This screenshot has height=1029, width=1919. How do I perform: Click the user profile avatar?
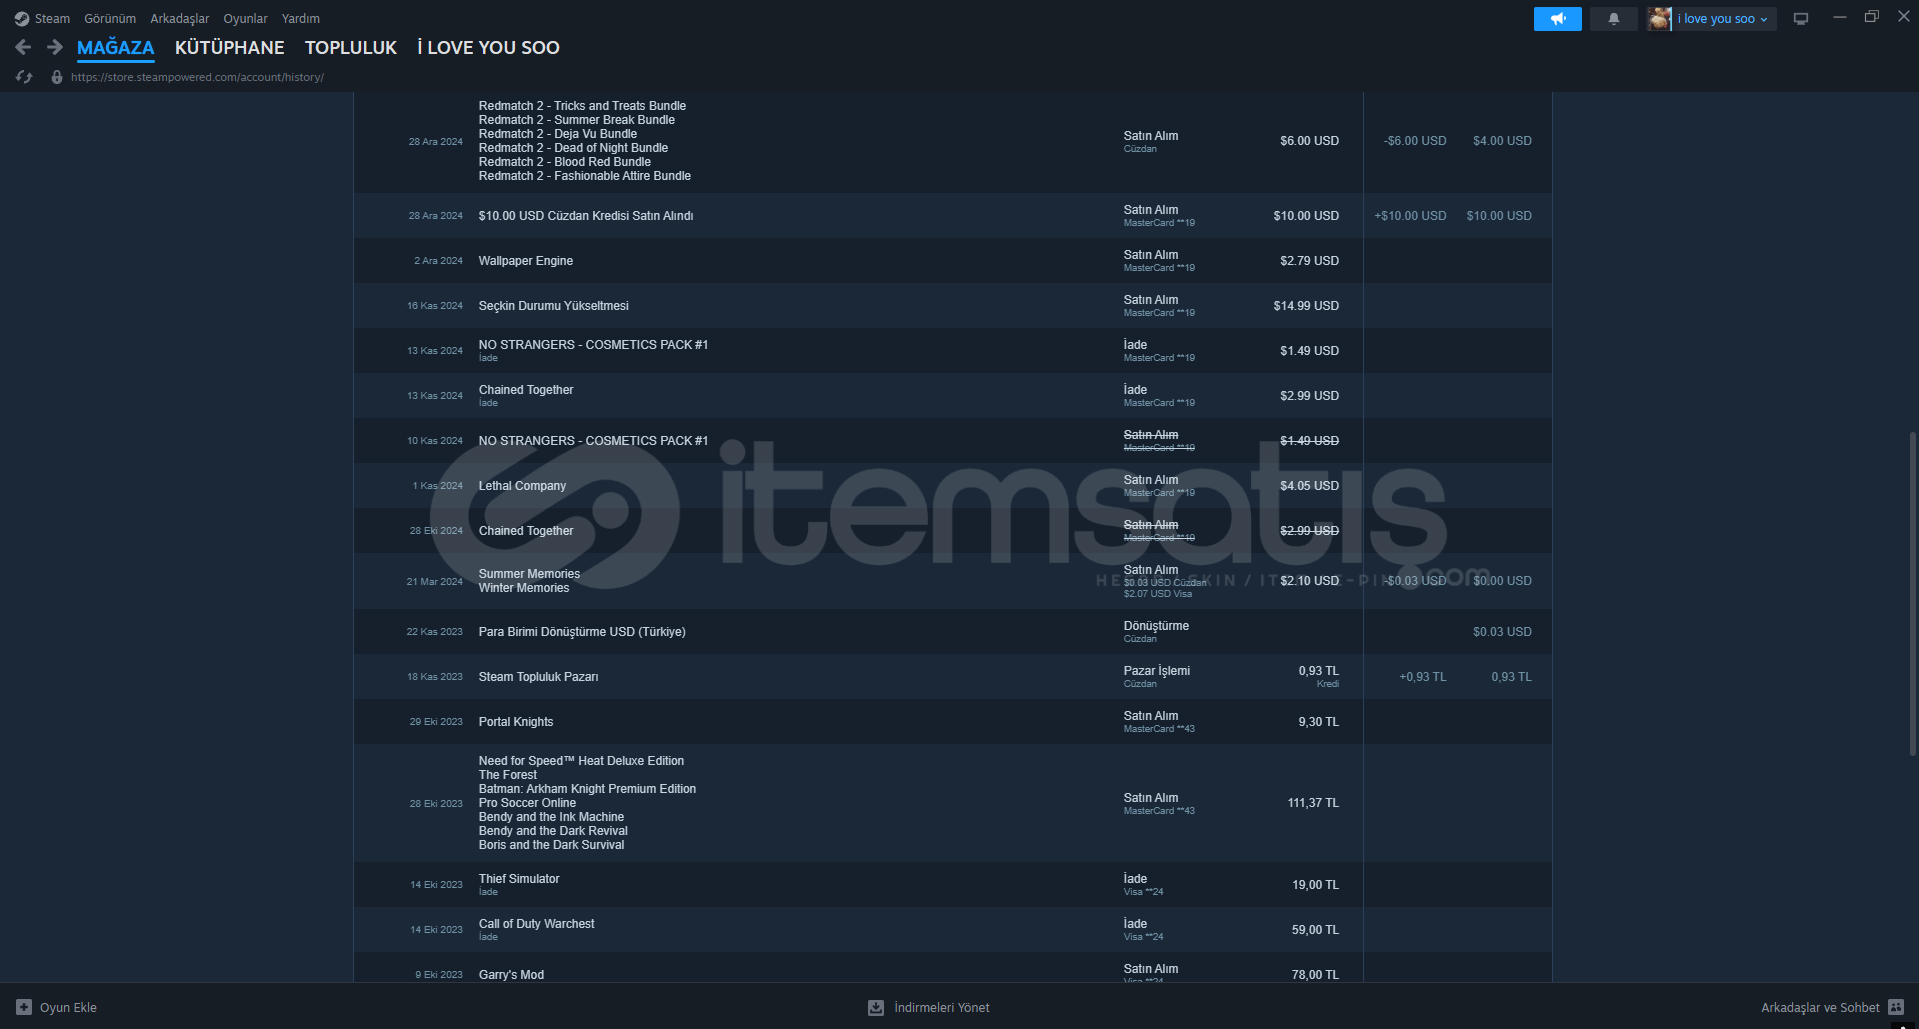1659,19
